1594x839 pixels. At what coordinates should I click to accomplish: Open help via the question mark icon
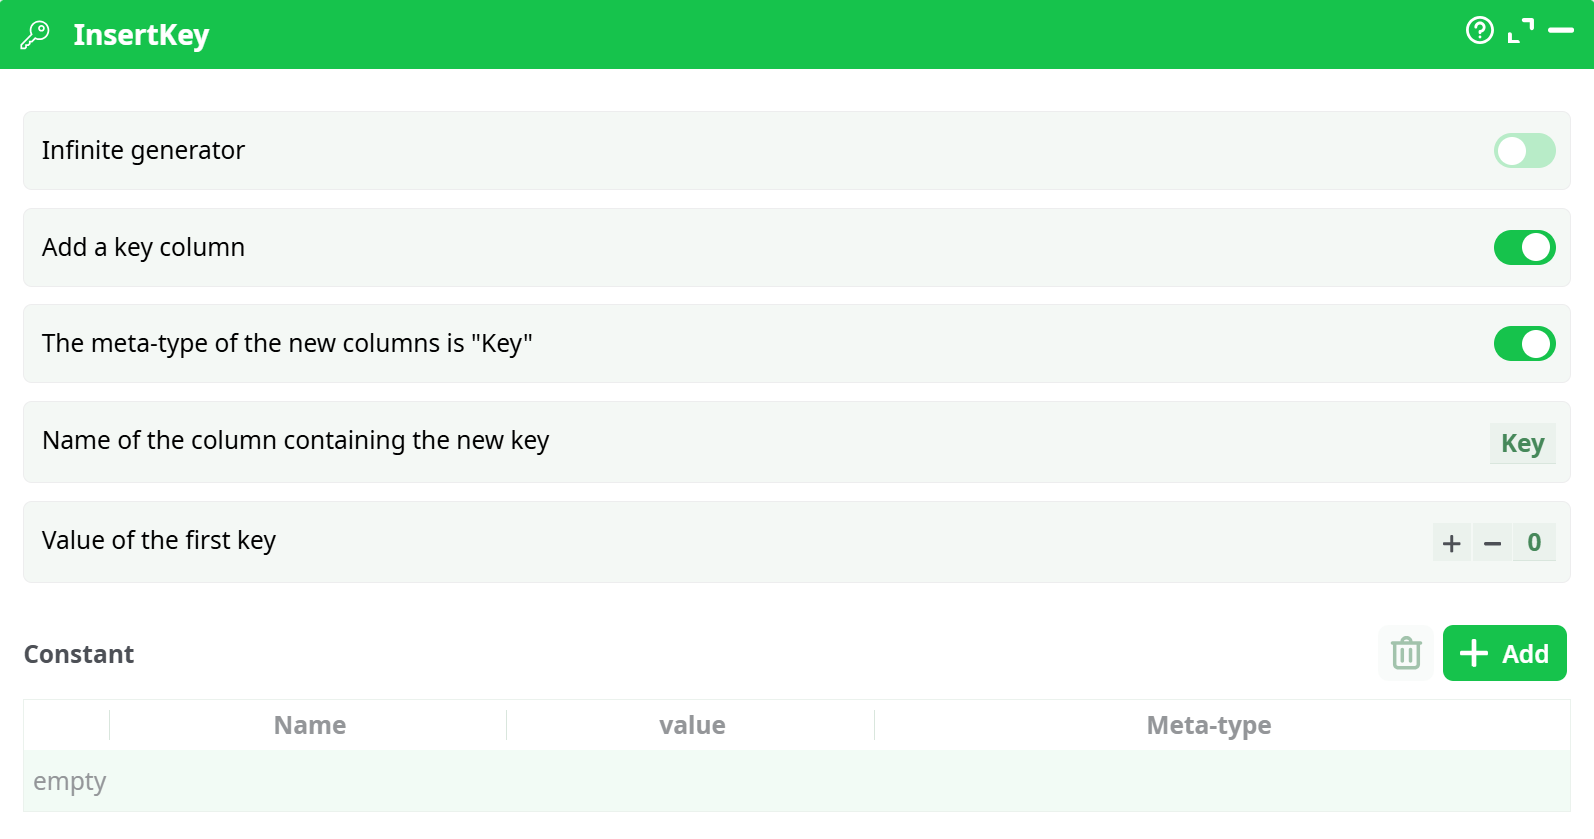point(1479,31)
